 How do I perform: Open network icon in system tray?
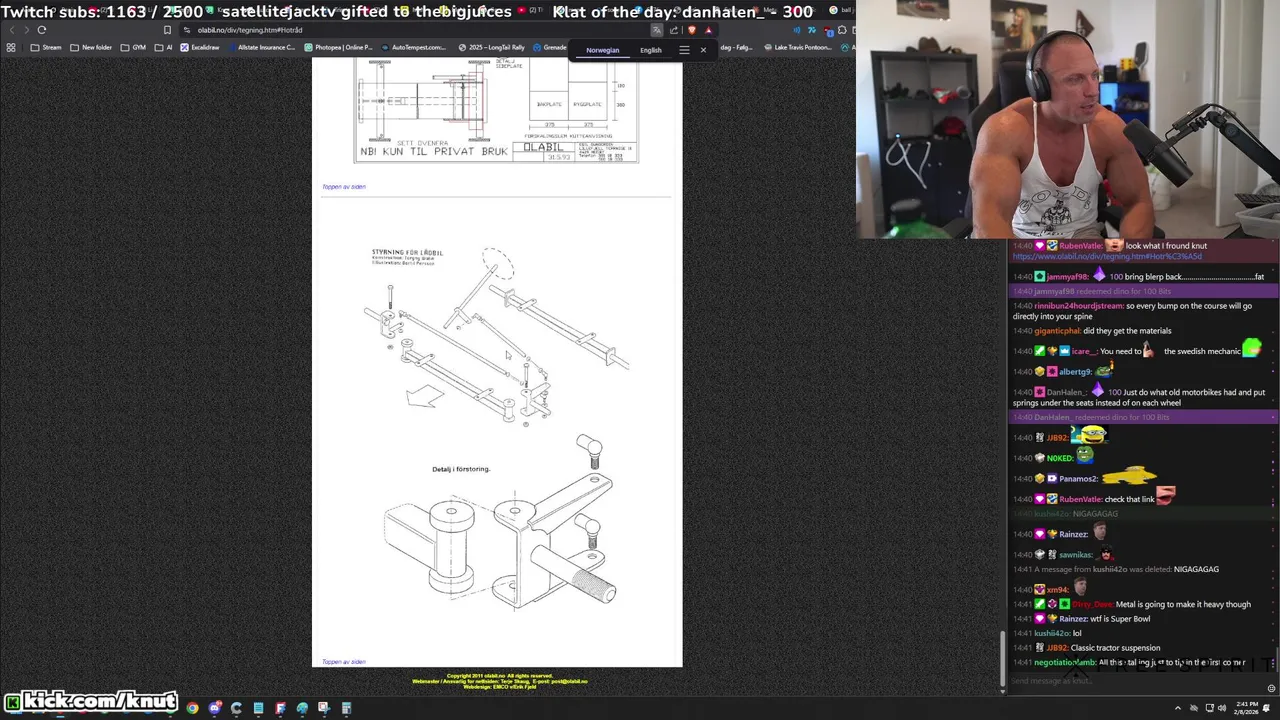[1210, 708]
